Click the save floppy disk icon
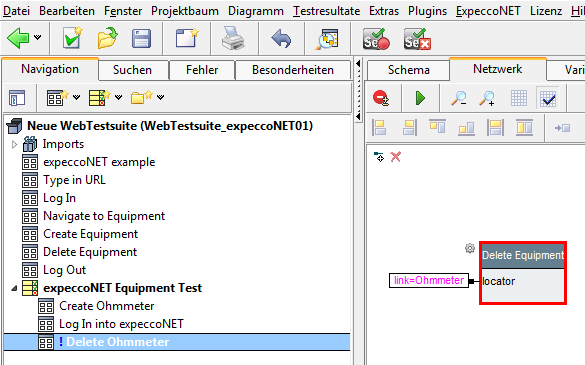 coord(141,39)
